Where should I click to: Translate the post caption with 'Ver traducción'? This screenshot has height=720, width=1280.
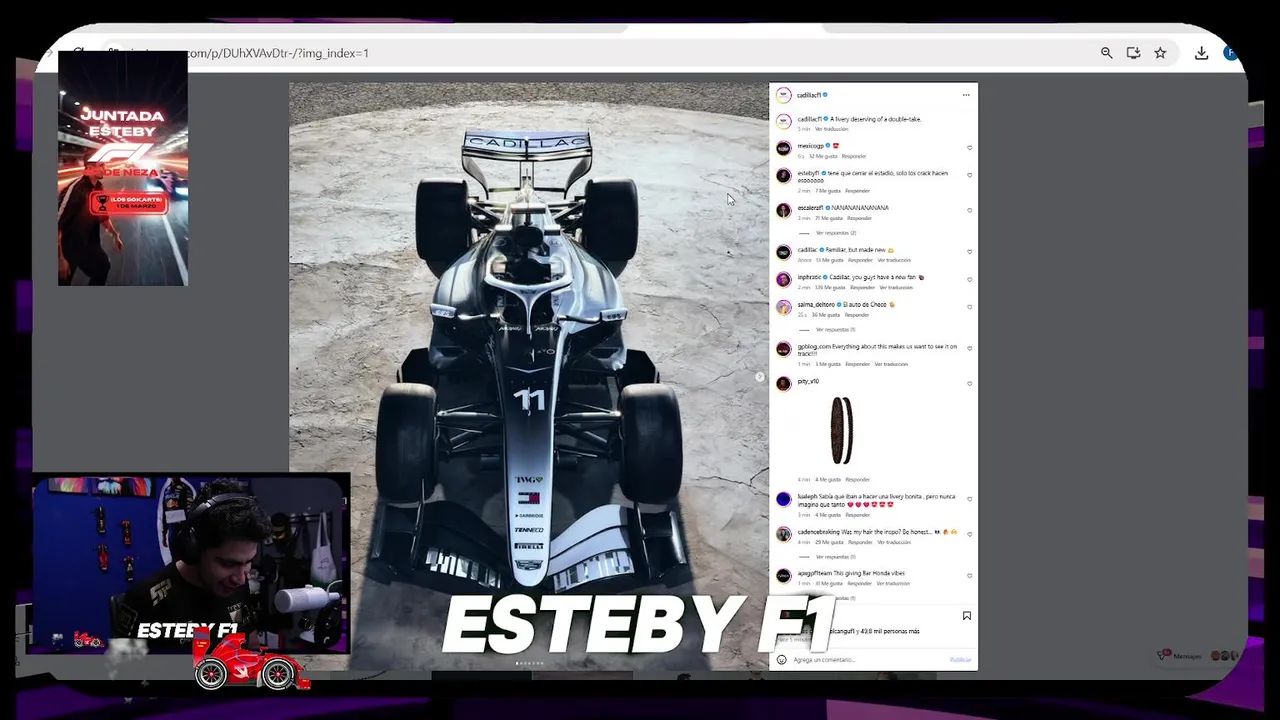coord(831,129)
